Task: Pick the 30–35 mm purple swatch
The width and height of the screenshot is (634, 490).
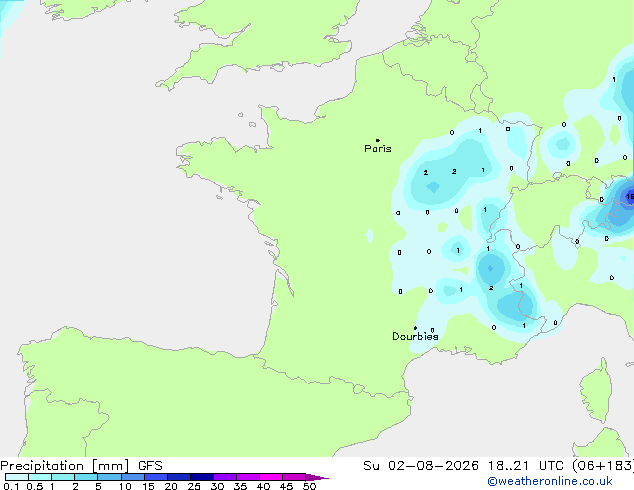Action: point(224,477)
